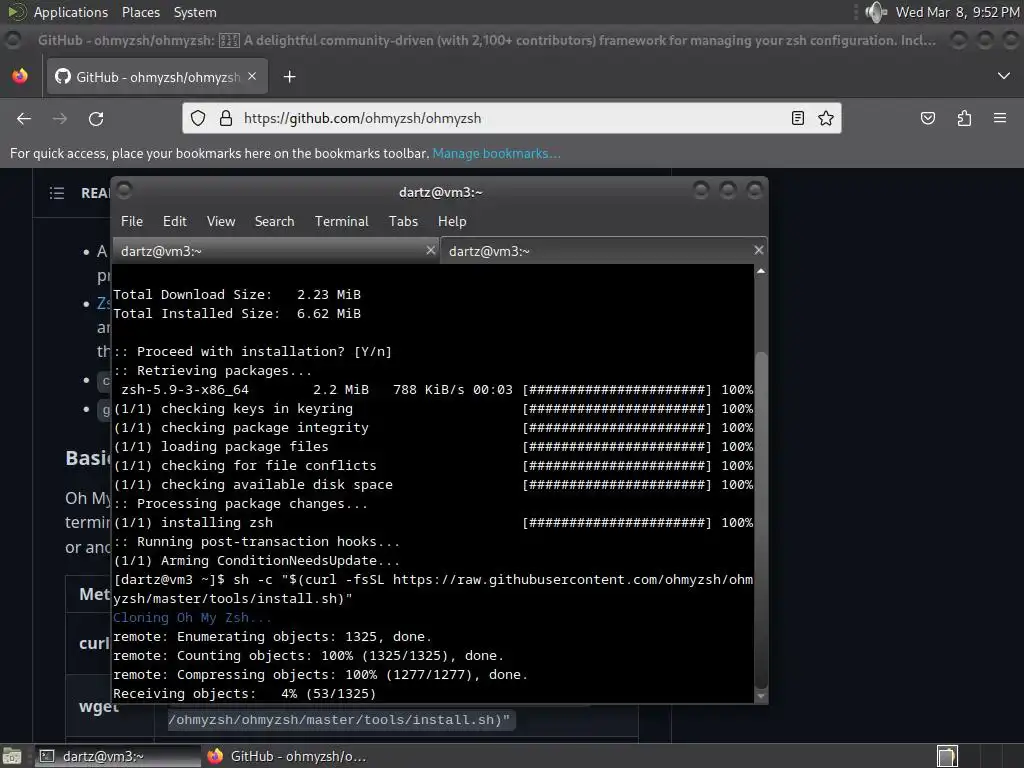Click the volume speaker icon in panel
Viewport: 1024px width, 768px height.
(875, 12)
